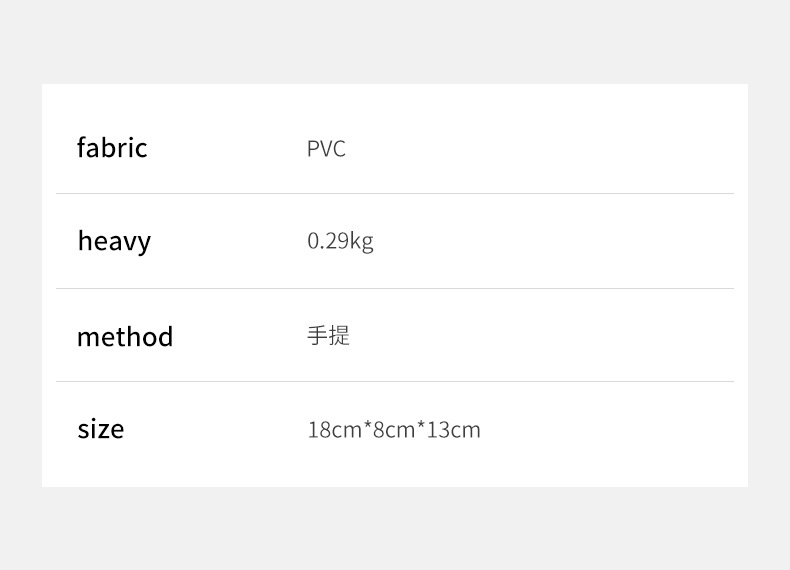Click the gray background above the white card
Viewport: 790px width, 570px height.
pyautogui.click(x=395, y=42)
